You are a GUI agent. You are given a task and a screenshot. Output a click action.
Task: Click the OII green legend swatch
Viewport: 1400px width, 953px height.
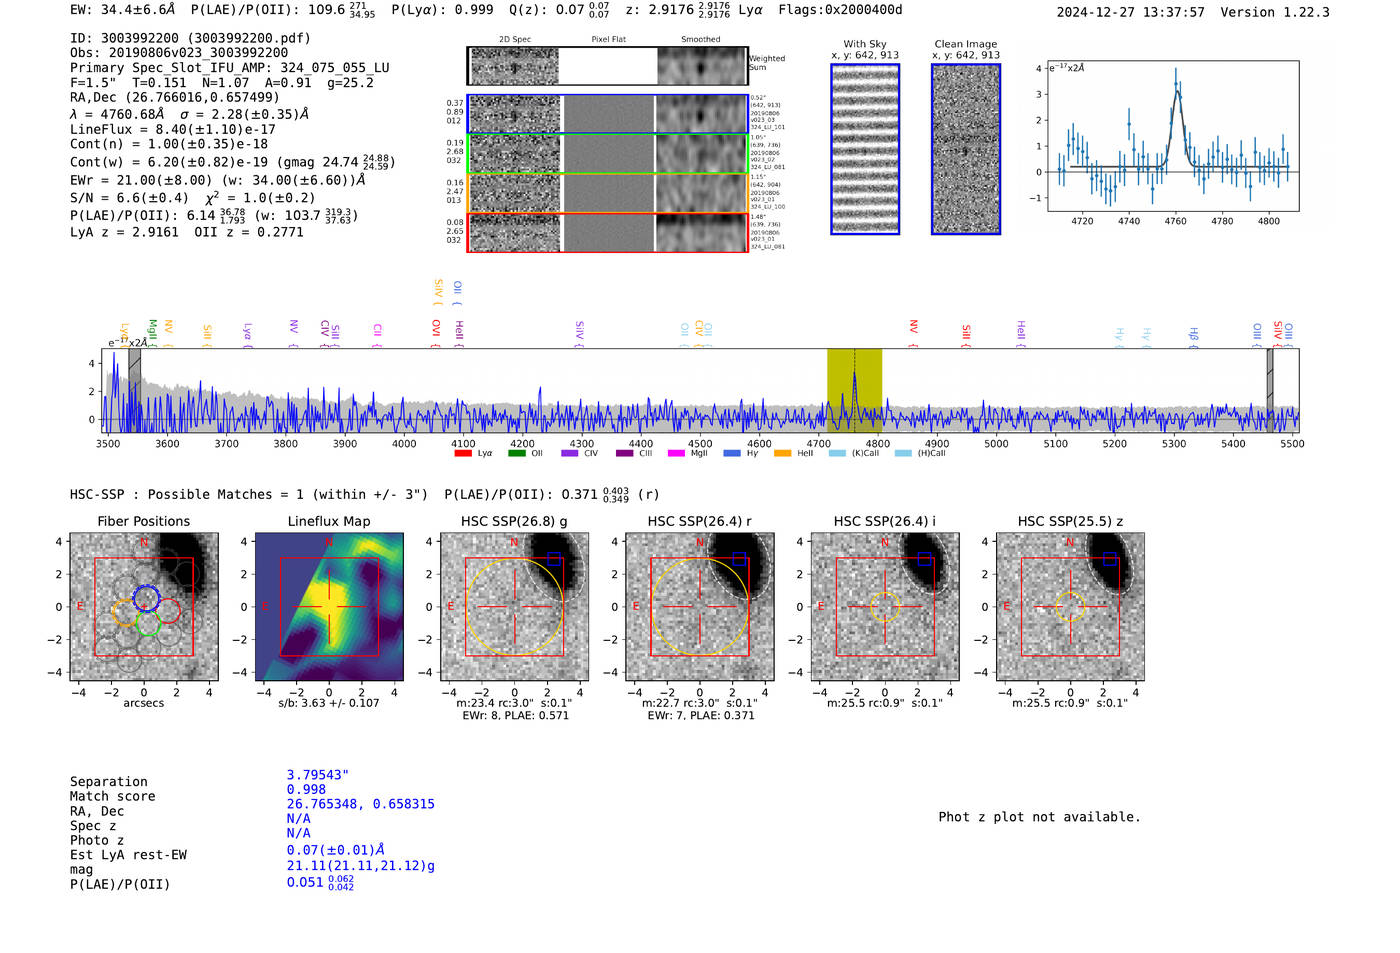pyautogui.click(x=517, y=453)
